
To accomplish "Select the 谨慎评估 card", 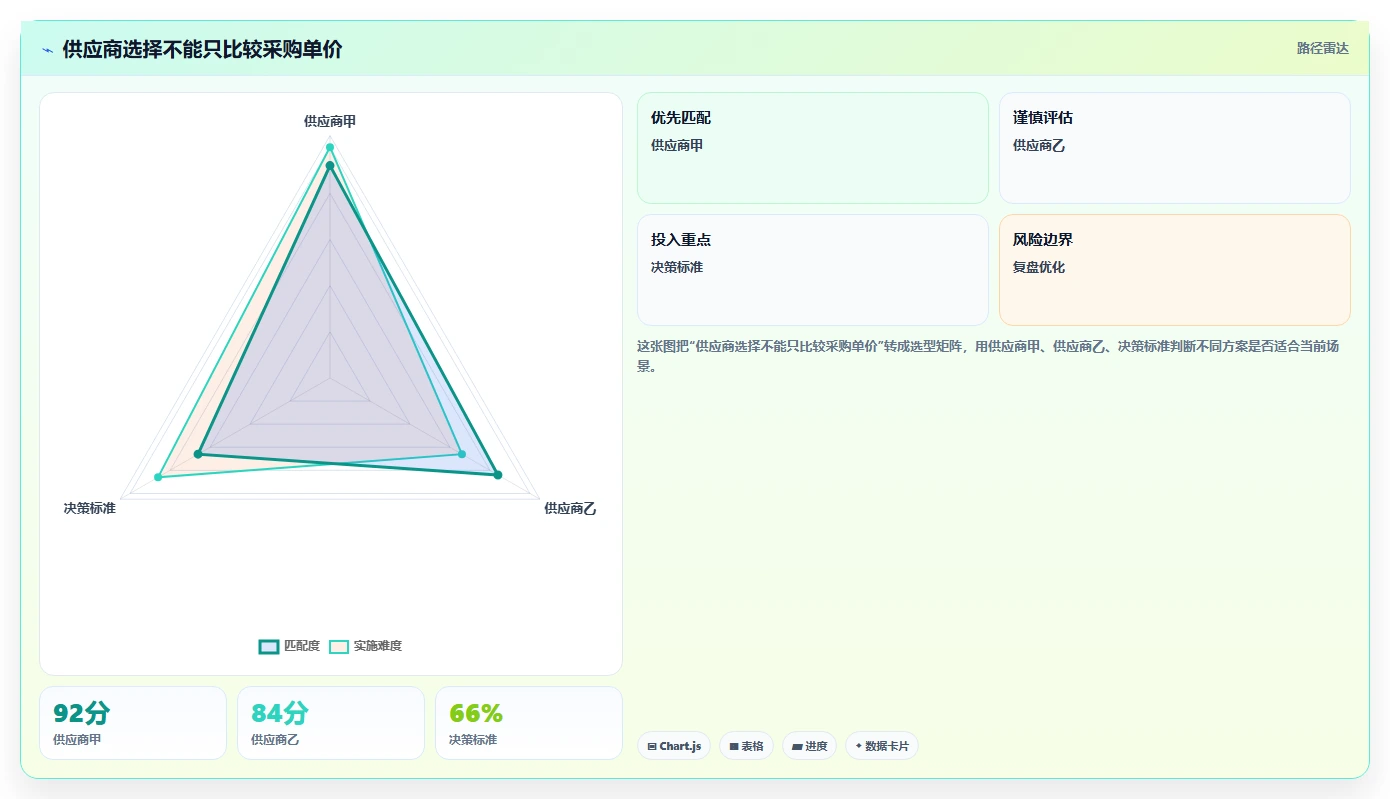I will coord(1175,148).
